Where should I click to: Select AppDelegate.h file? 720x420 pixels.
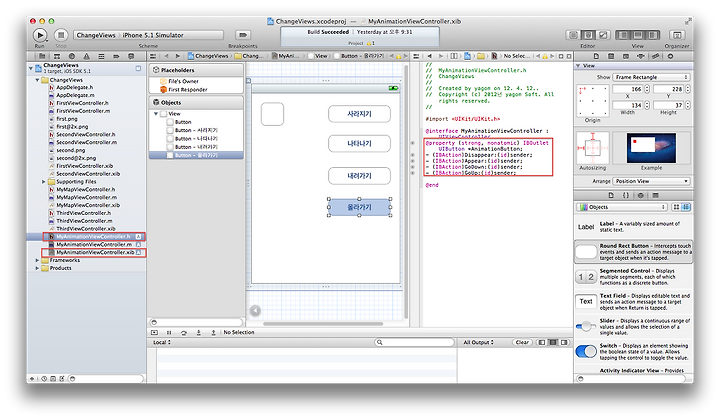tap(74, 87)
